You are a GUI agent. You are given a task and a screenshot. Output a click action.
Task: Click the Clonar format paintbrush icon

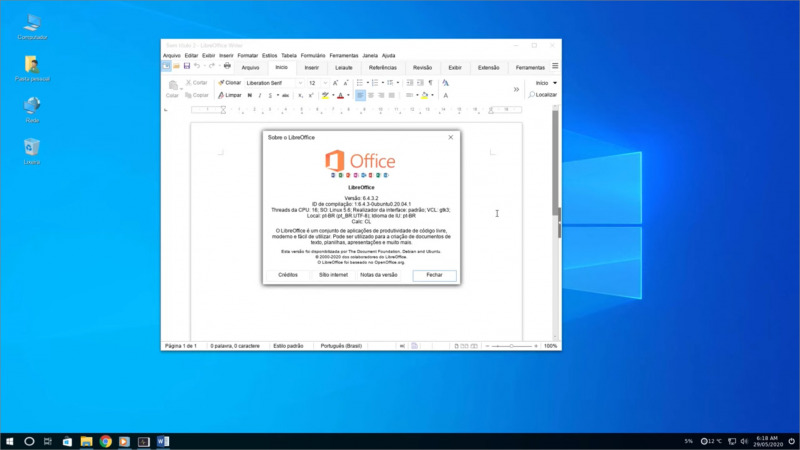click(221, 83)
